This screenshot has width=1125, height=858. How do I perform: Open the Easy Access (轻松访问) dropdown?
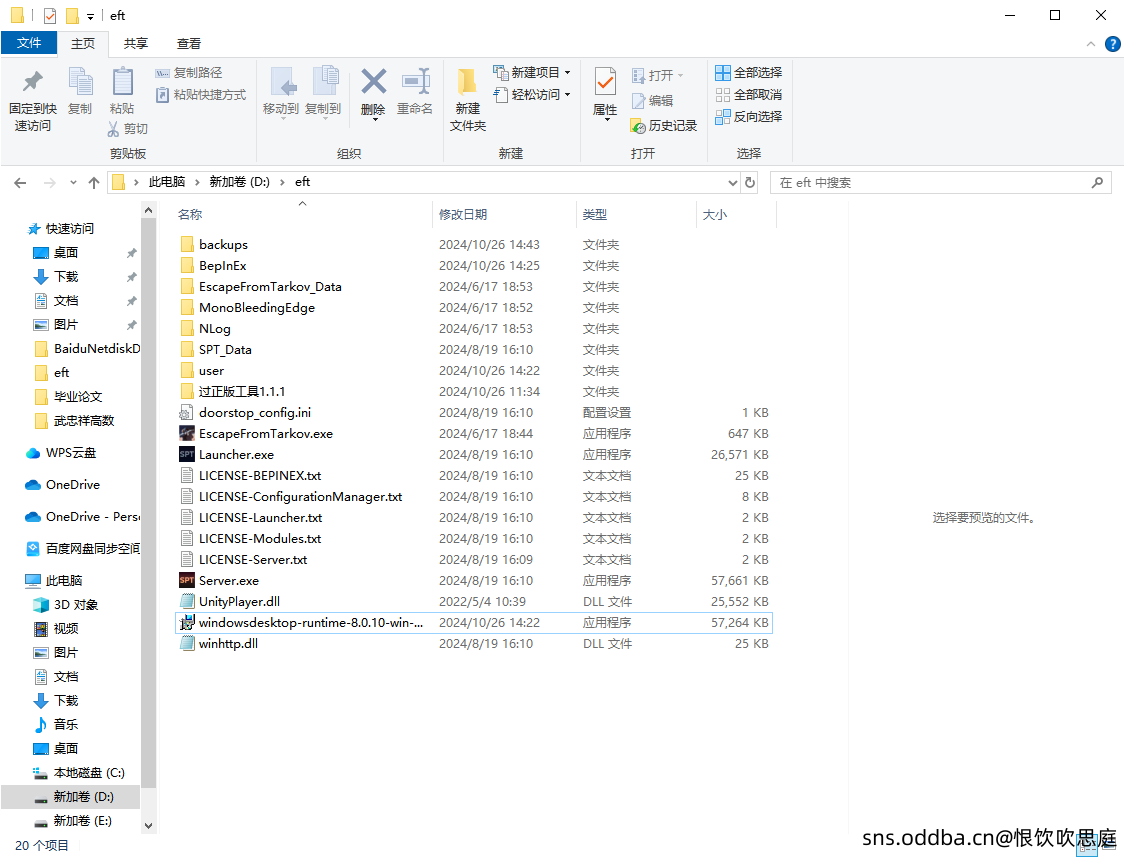pyautogui.click(x=532, y=95)
